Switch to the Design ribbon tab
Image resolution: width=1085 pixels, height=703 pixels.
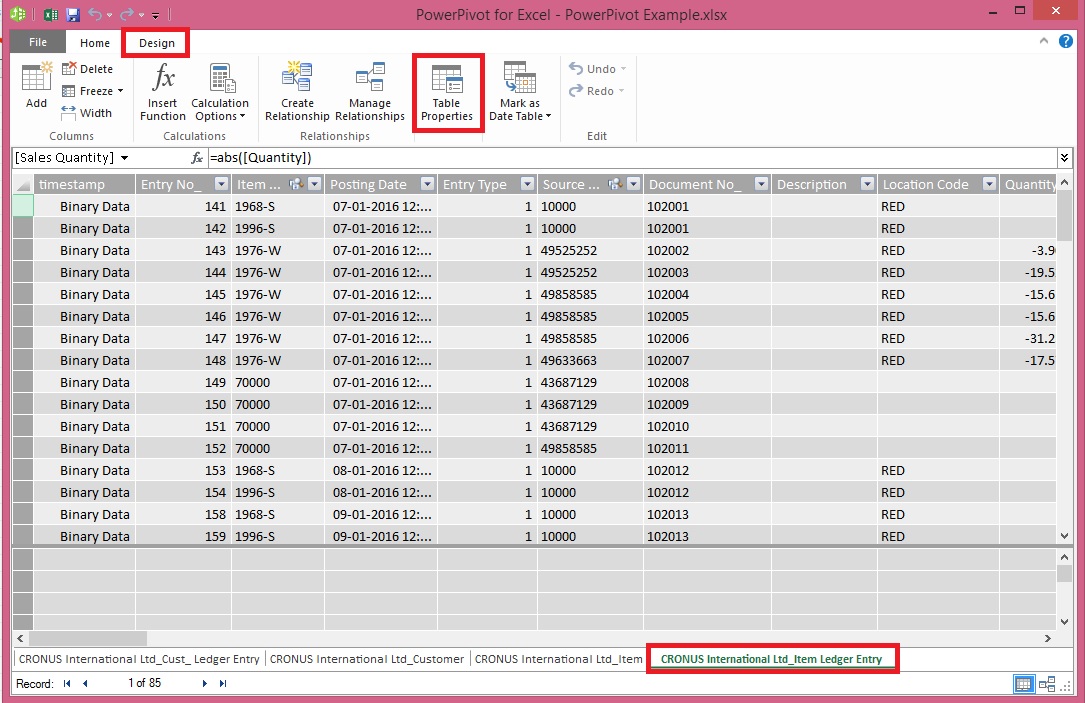click(x=155, y=43)
